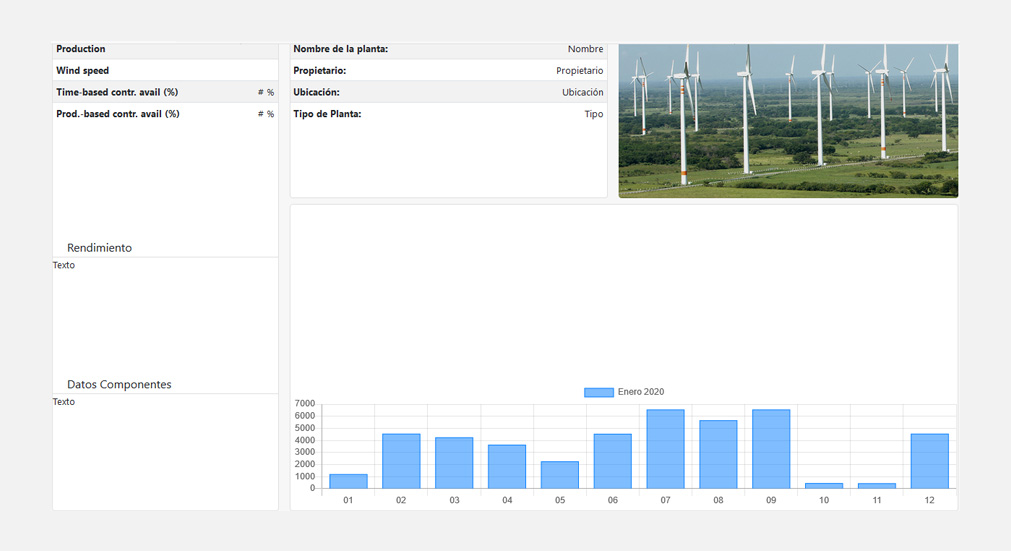
Task: Click the wind turbine farm photo
Action: 788,120
